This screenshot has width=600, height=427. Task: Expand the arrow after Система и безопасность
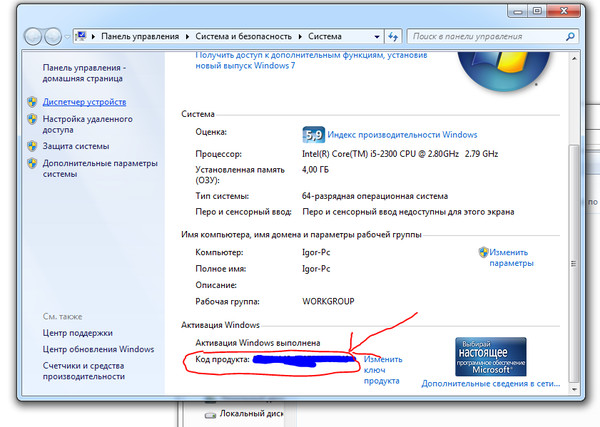click(300, 37)
